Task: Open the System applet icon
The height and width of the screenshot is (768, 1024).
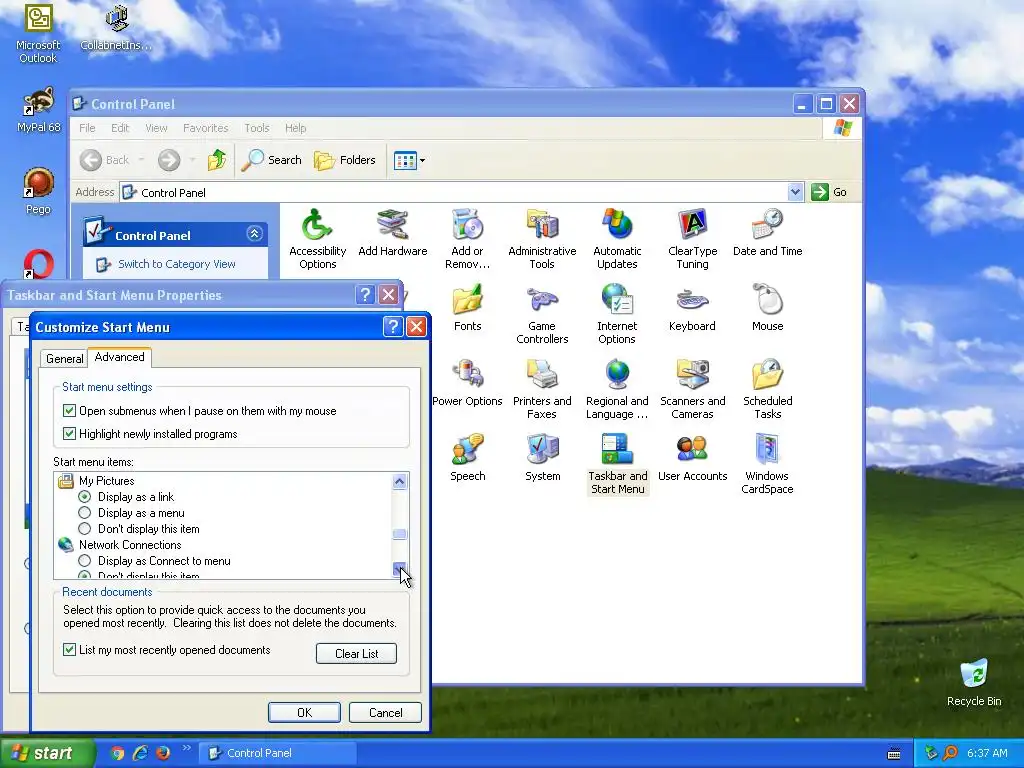Action: [x=543, y=458]
